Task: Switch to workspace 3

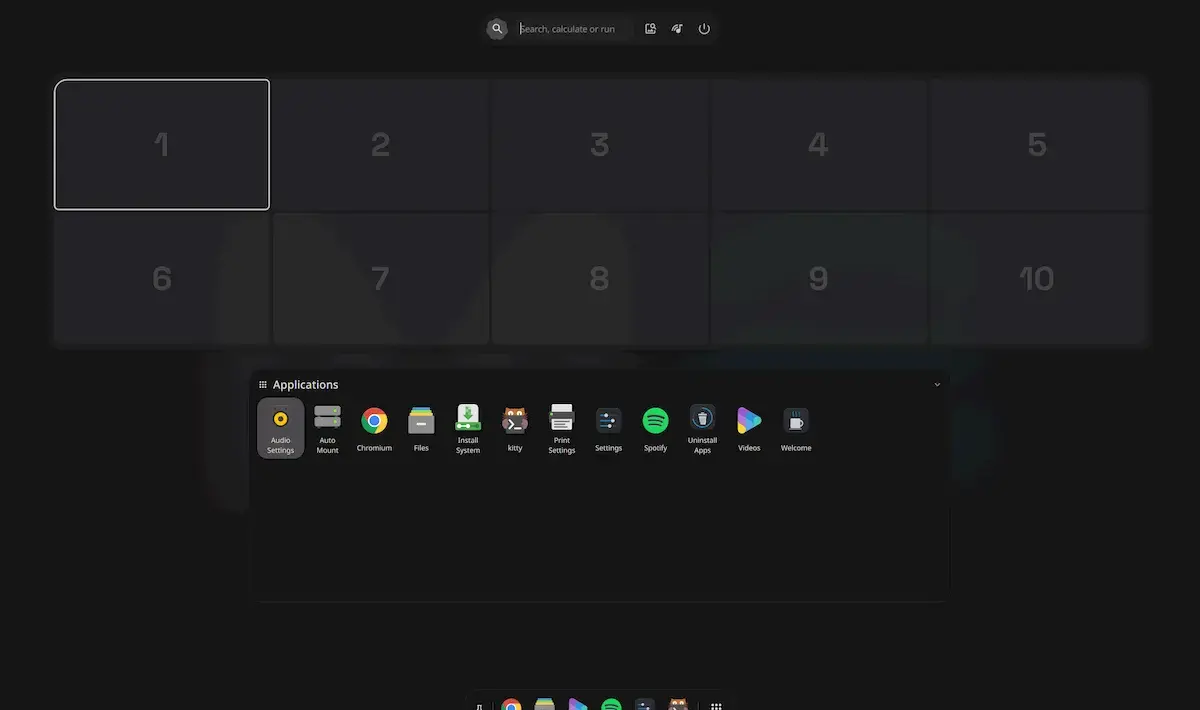Action: click(600, 145)
